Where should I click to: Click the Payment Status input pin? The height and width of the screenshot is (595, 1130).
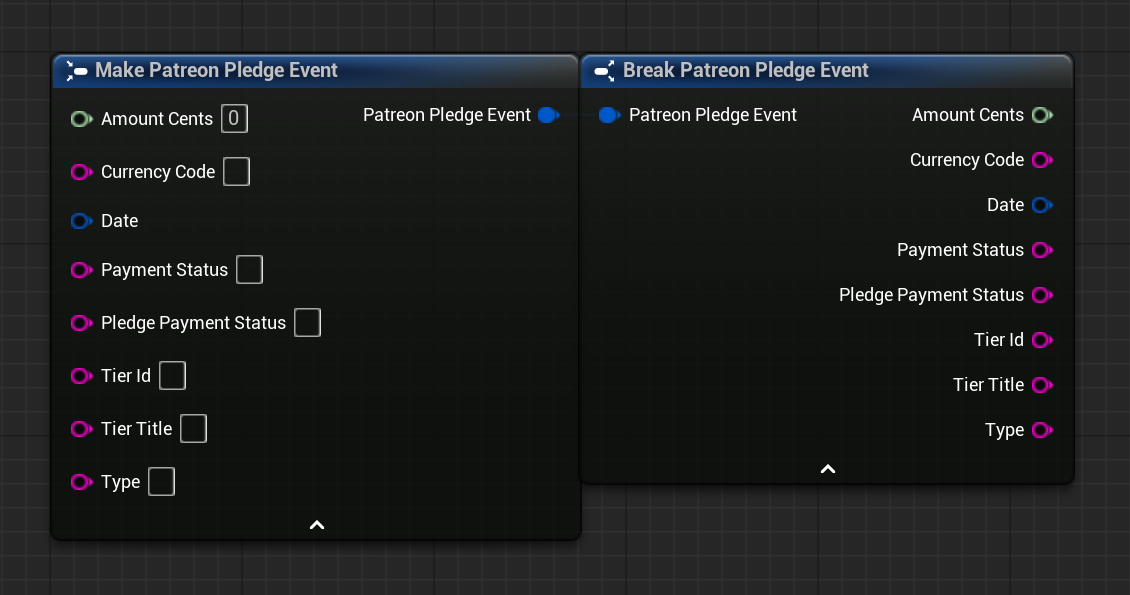coord(82,270)
